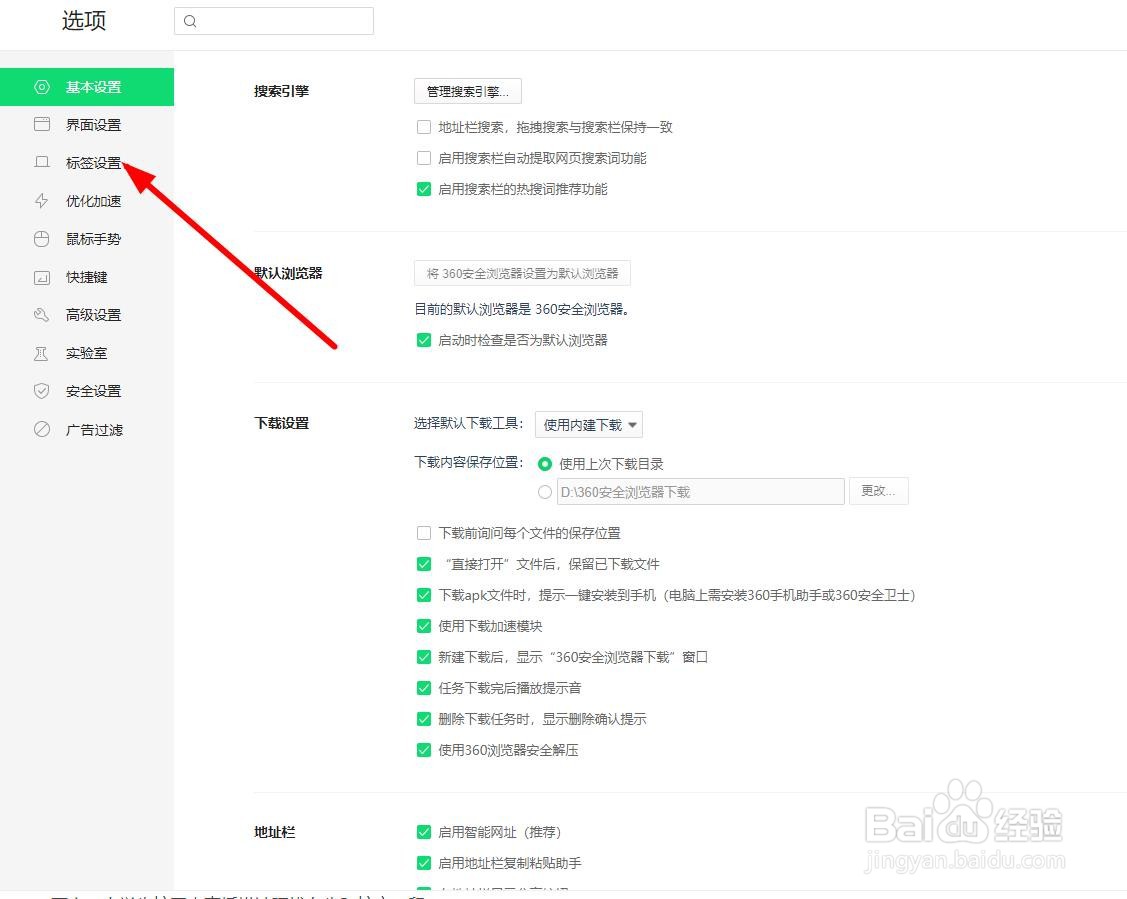The height and width of the screenshot is (899, 1127).
Task: Uncheck 使用下载加速模块
Action: pyautogui.click(x=424, y=626)
